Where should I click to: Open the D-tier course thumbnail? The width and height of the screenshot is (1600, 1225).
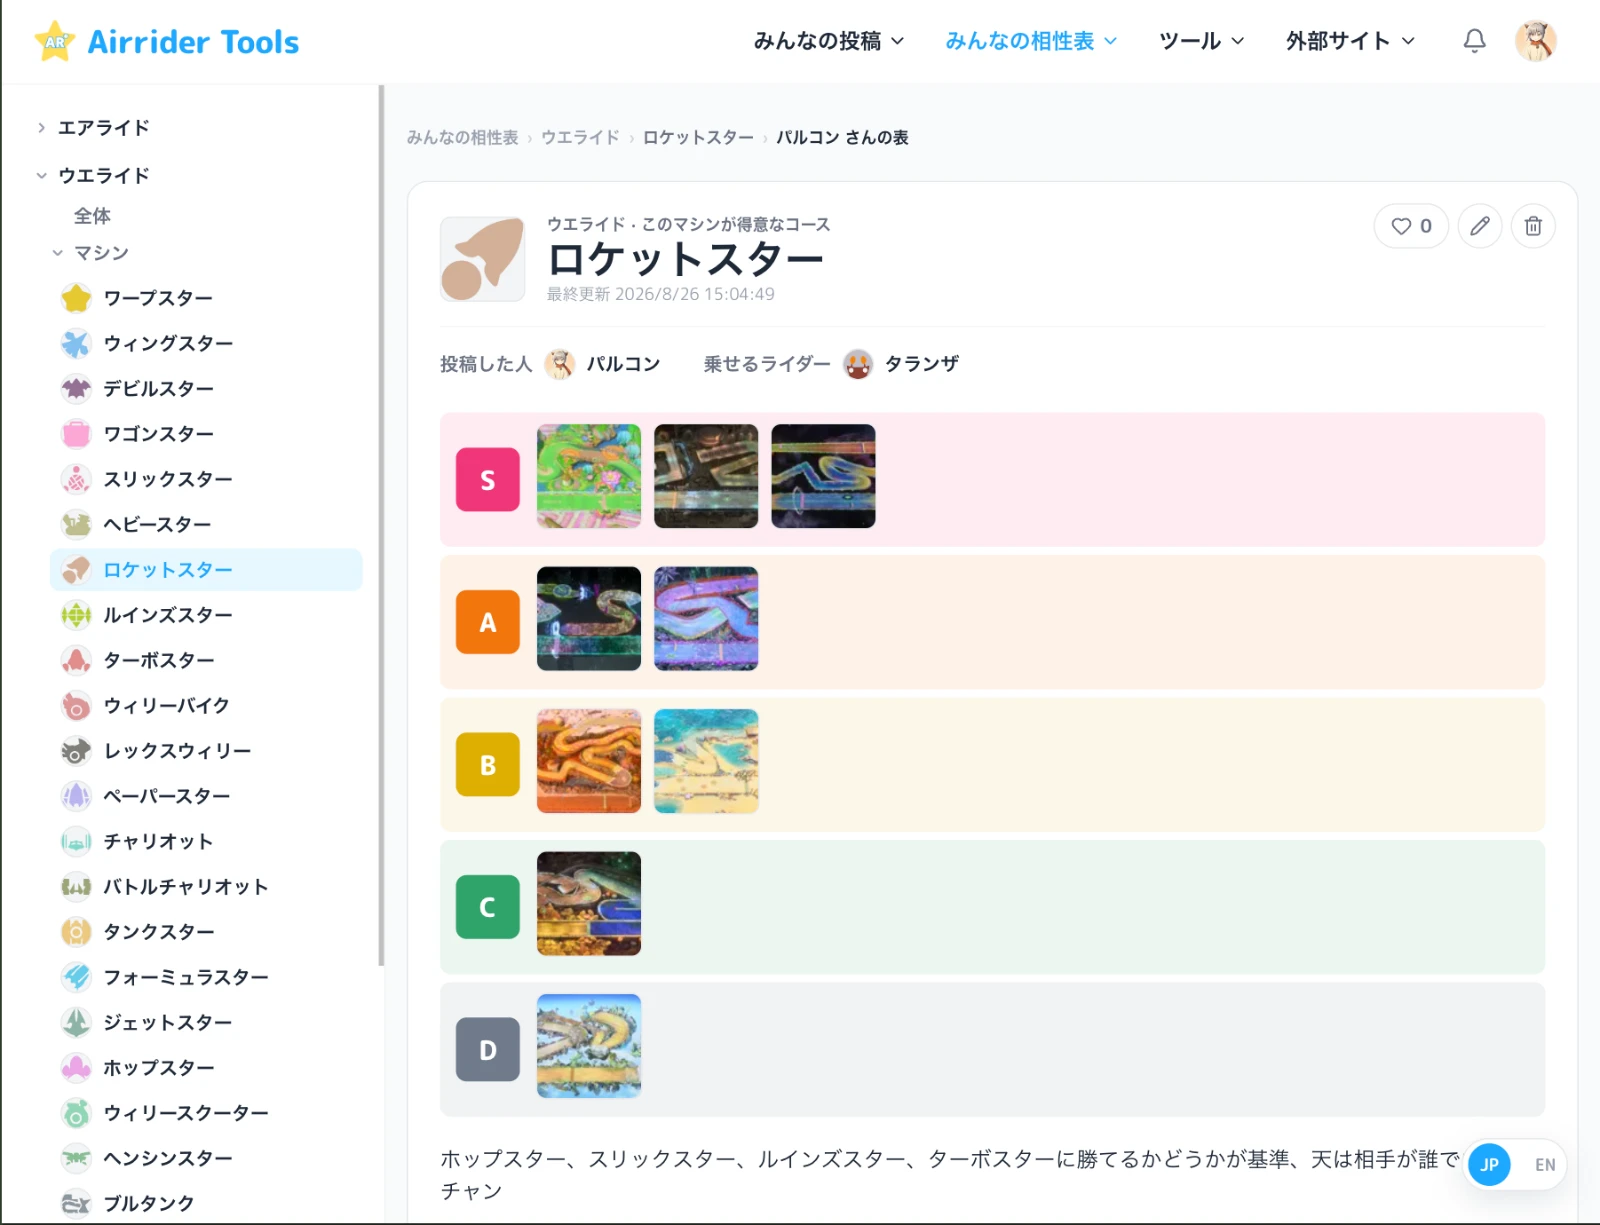pos(589,1046)
